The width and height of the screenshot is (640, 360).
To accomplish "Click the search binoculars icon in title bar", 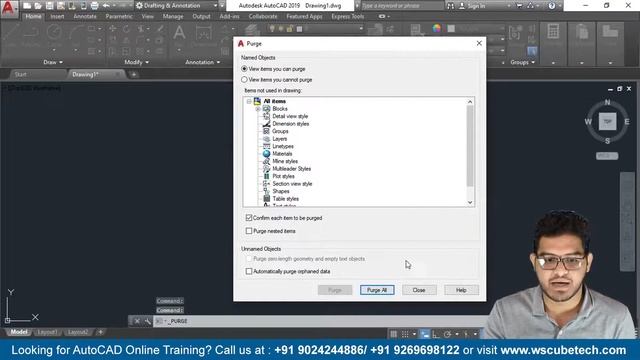I will coord(450,6).
